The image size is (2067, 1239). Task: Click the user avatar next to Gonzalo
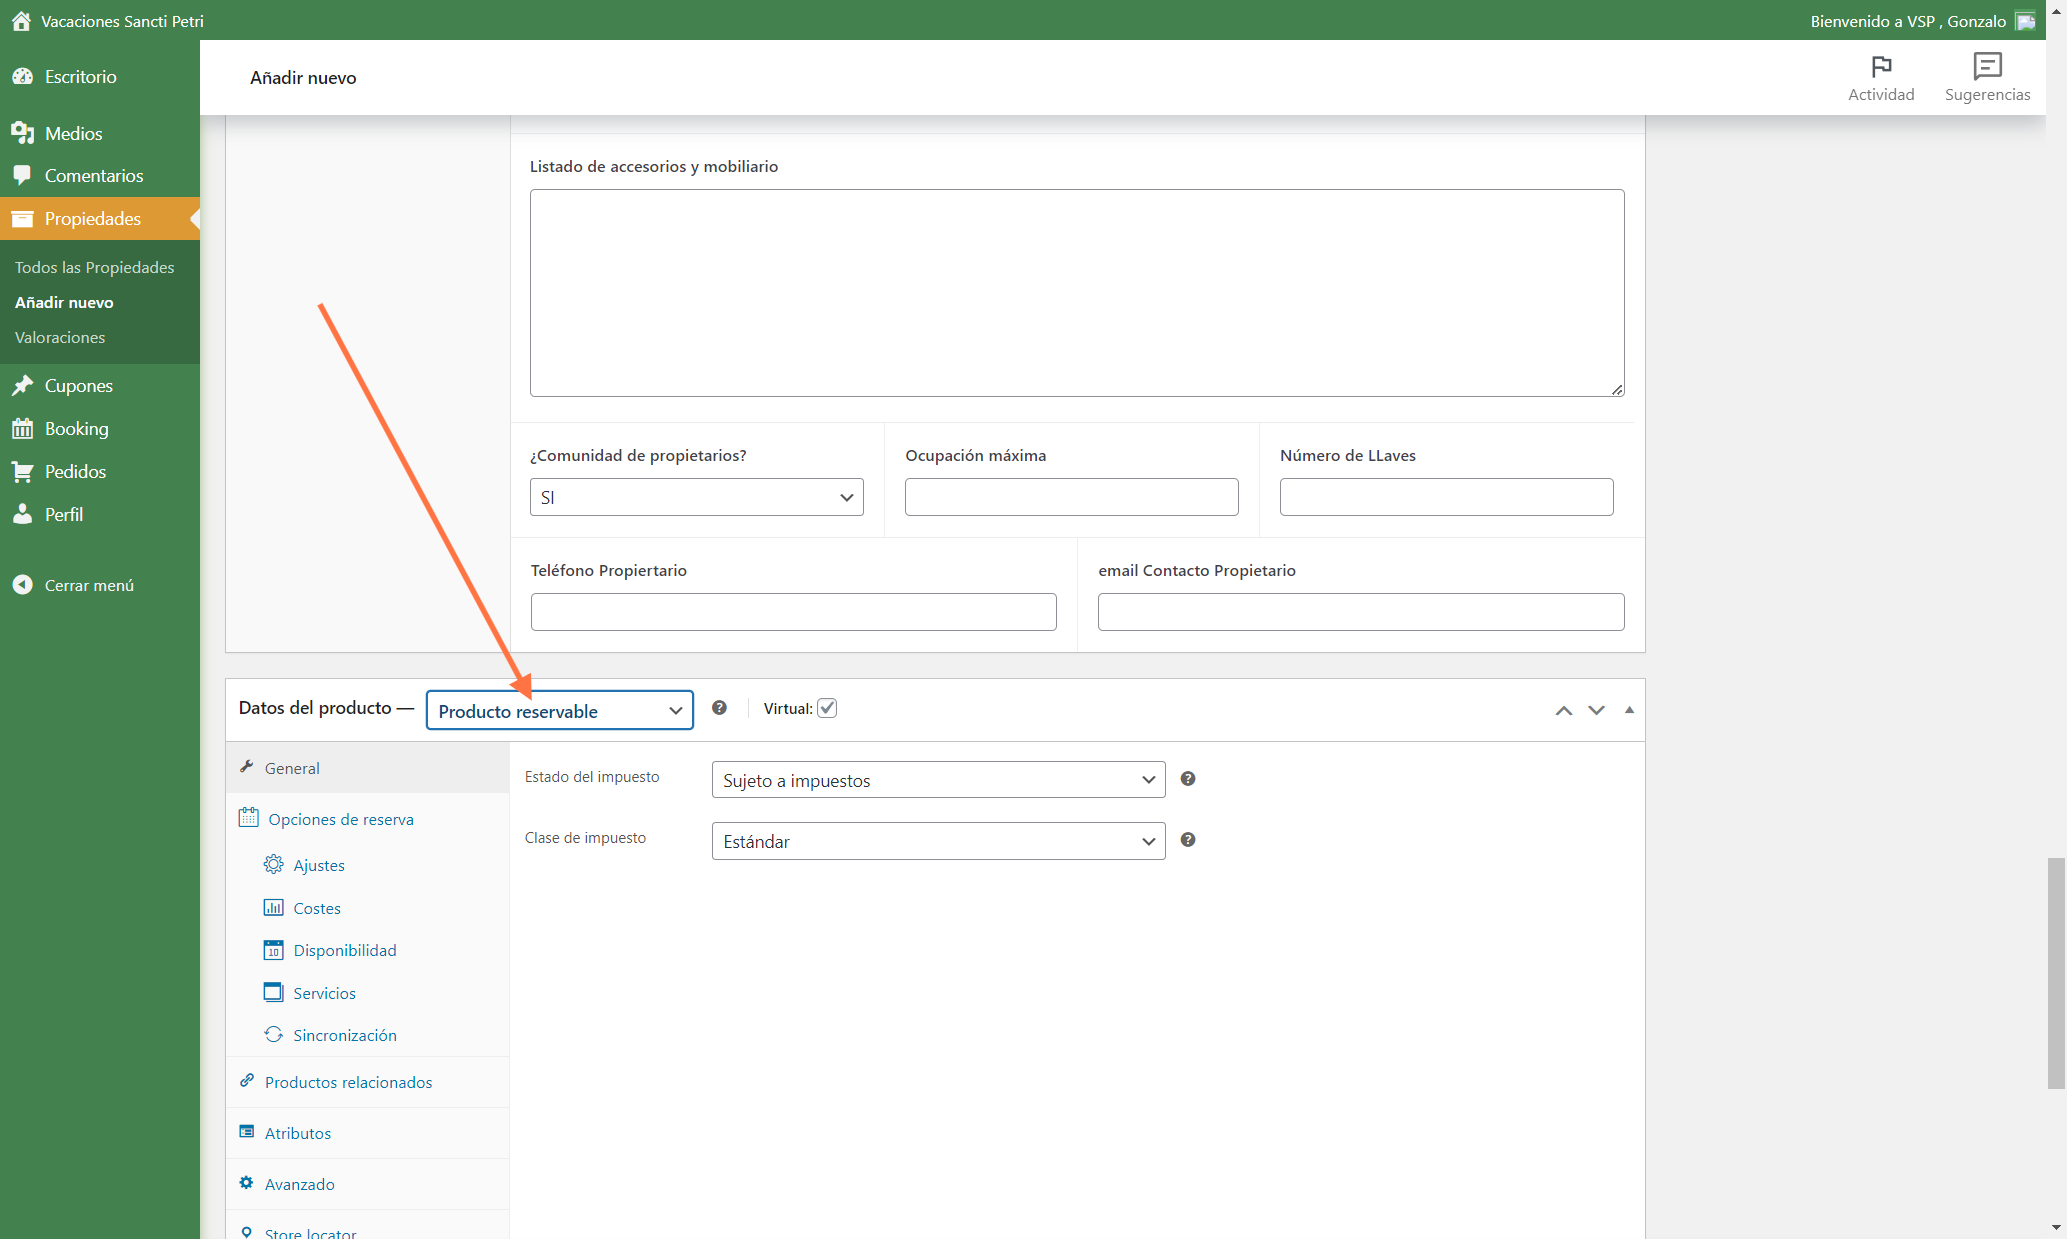click(2025, 21)
